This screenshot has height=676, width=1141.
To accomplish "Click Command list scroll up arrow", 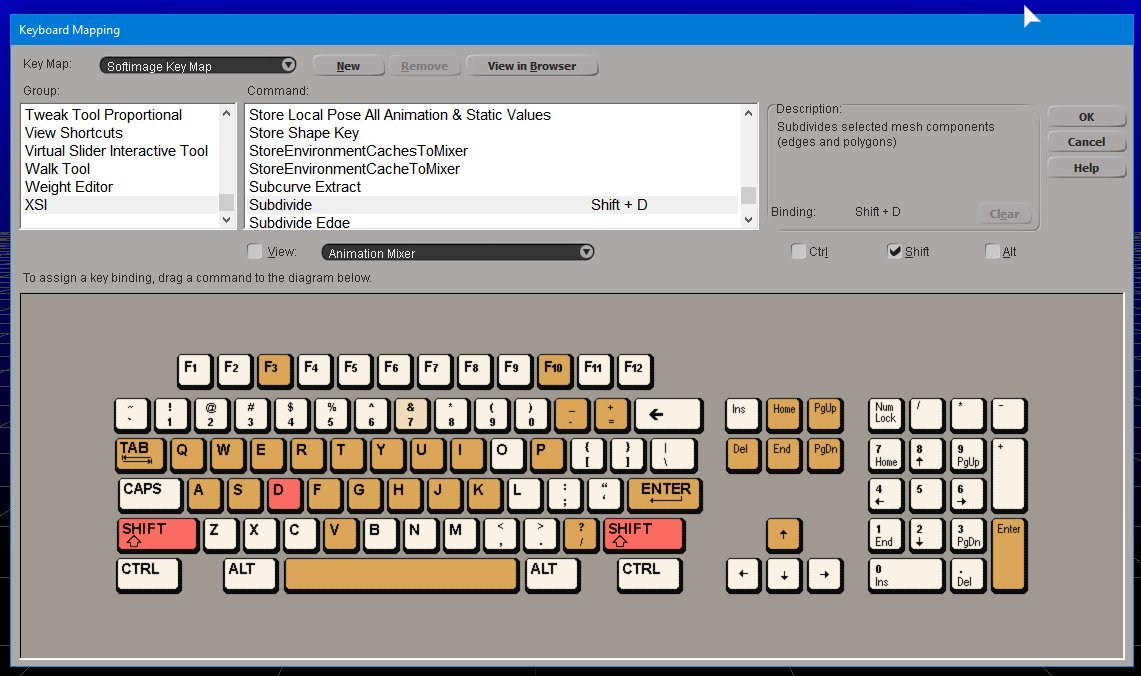I will point(748,114).
